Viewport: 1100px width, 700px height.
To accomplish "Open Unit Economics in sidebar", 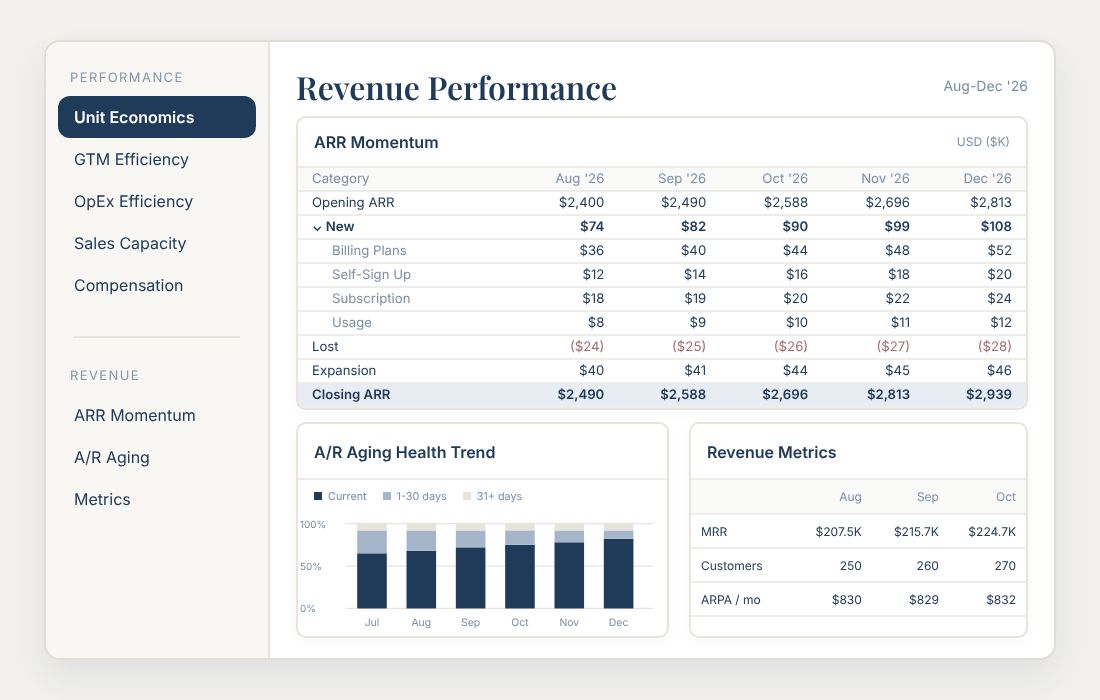I will (x=156, y=117).
